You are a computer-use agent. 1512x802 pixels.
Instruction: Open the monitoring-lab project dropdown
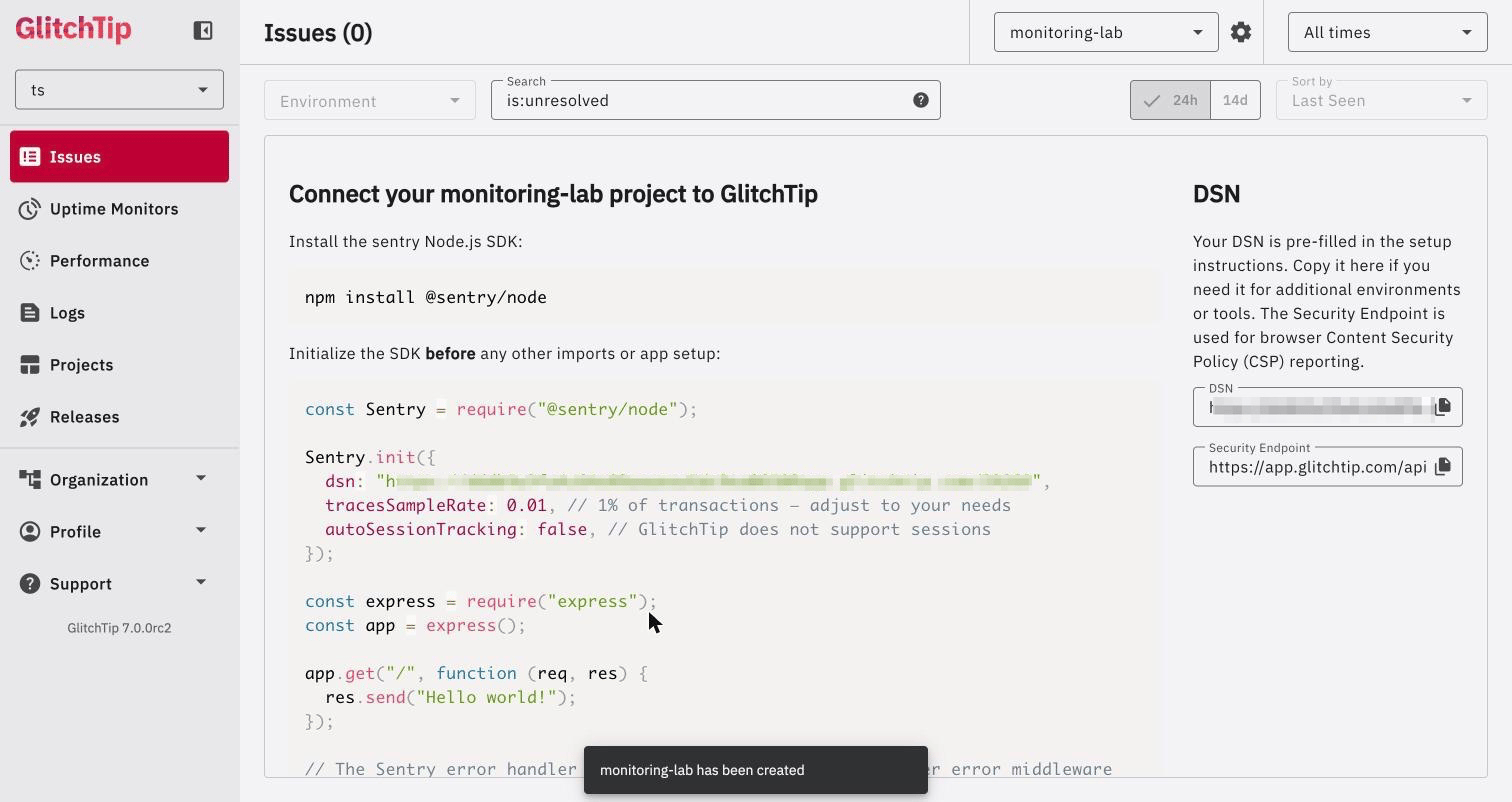tap(1106, 32)
